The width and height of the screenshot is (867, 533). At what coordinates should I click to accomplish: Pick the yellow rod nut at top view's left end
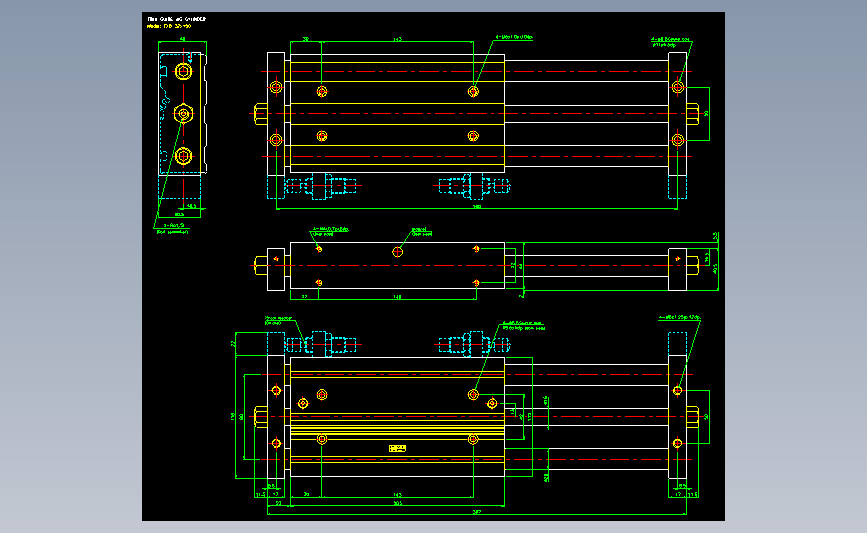[x=261, y=114]
